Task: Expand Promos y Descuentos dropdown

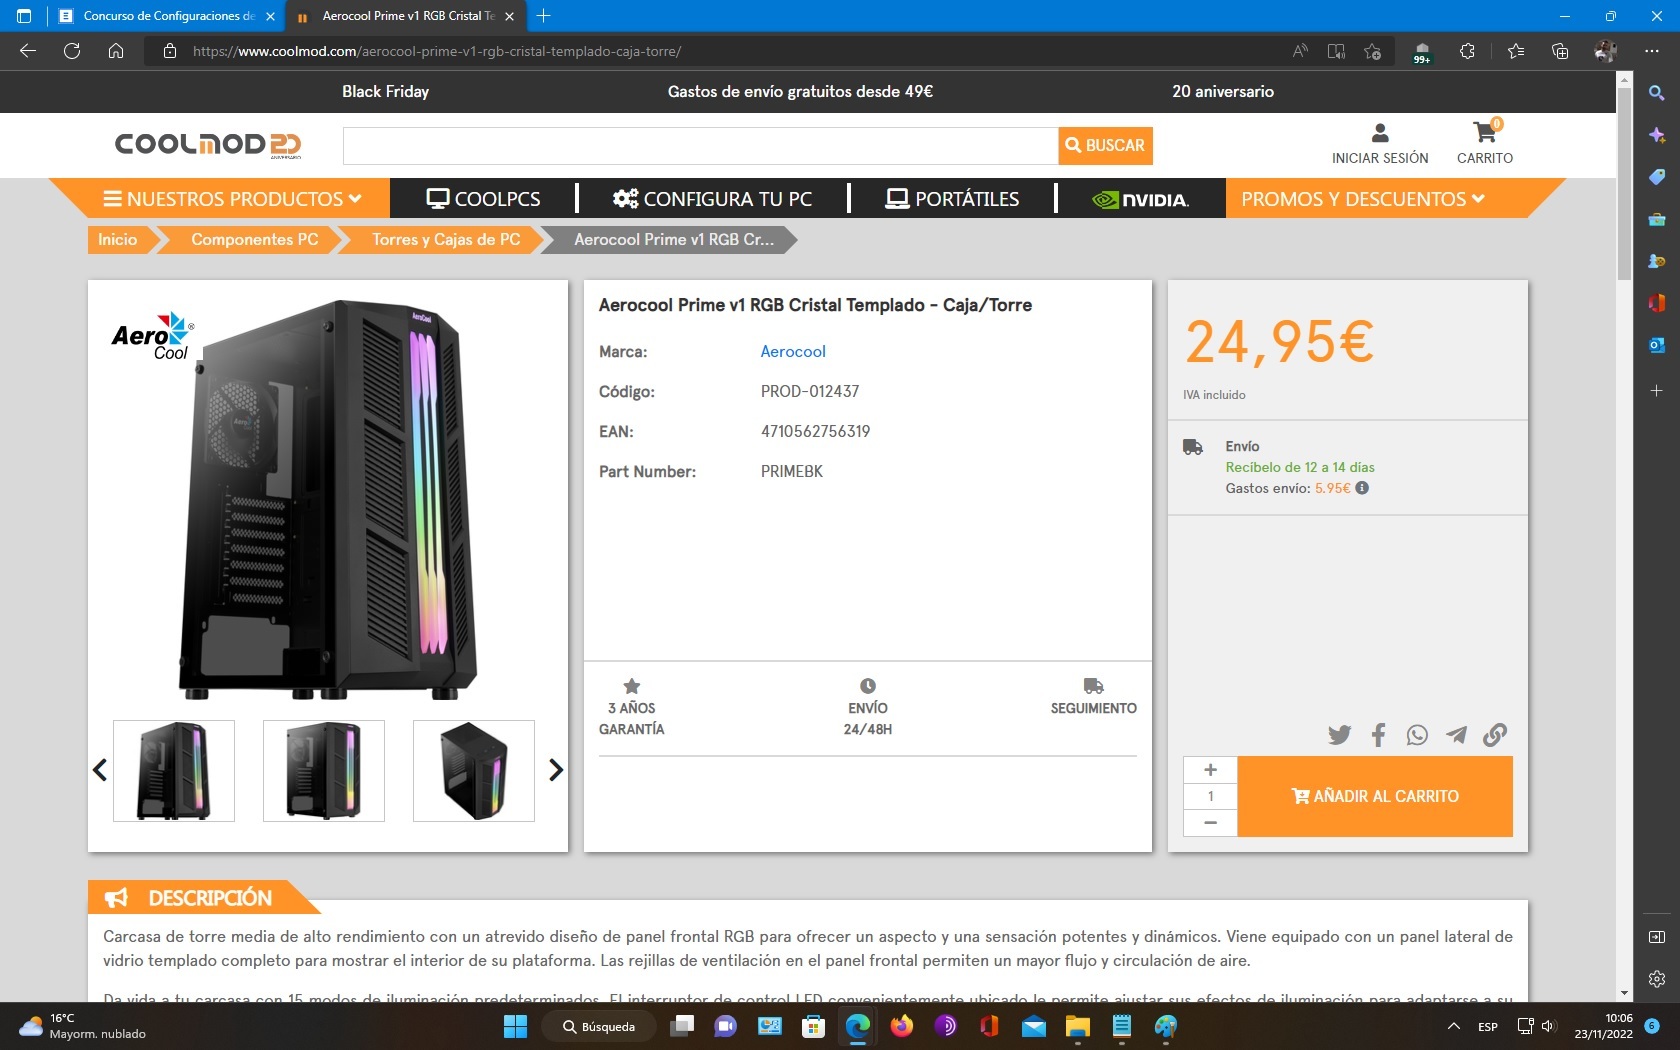Action: pos(1362,199)
